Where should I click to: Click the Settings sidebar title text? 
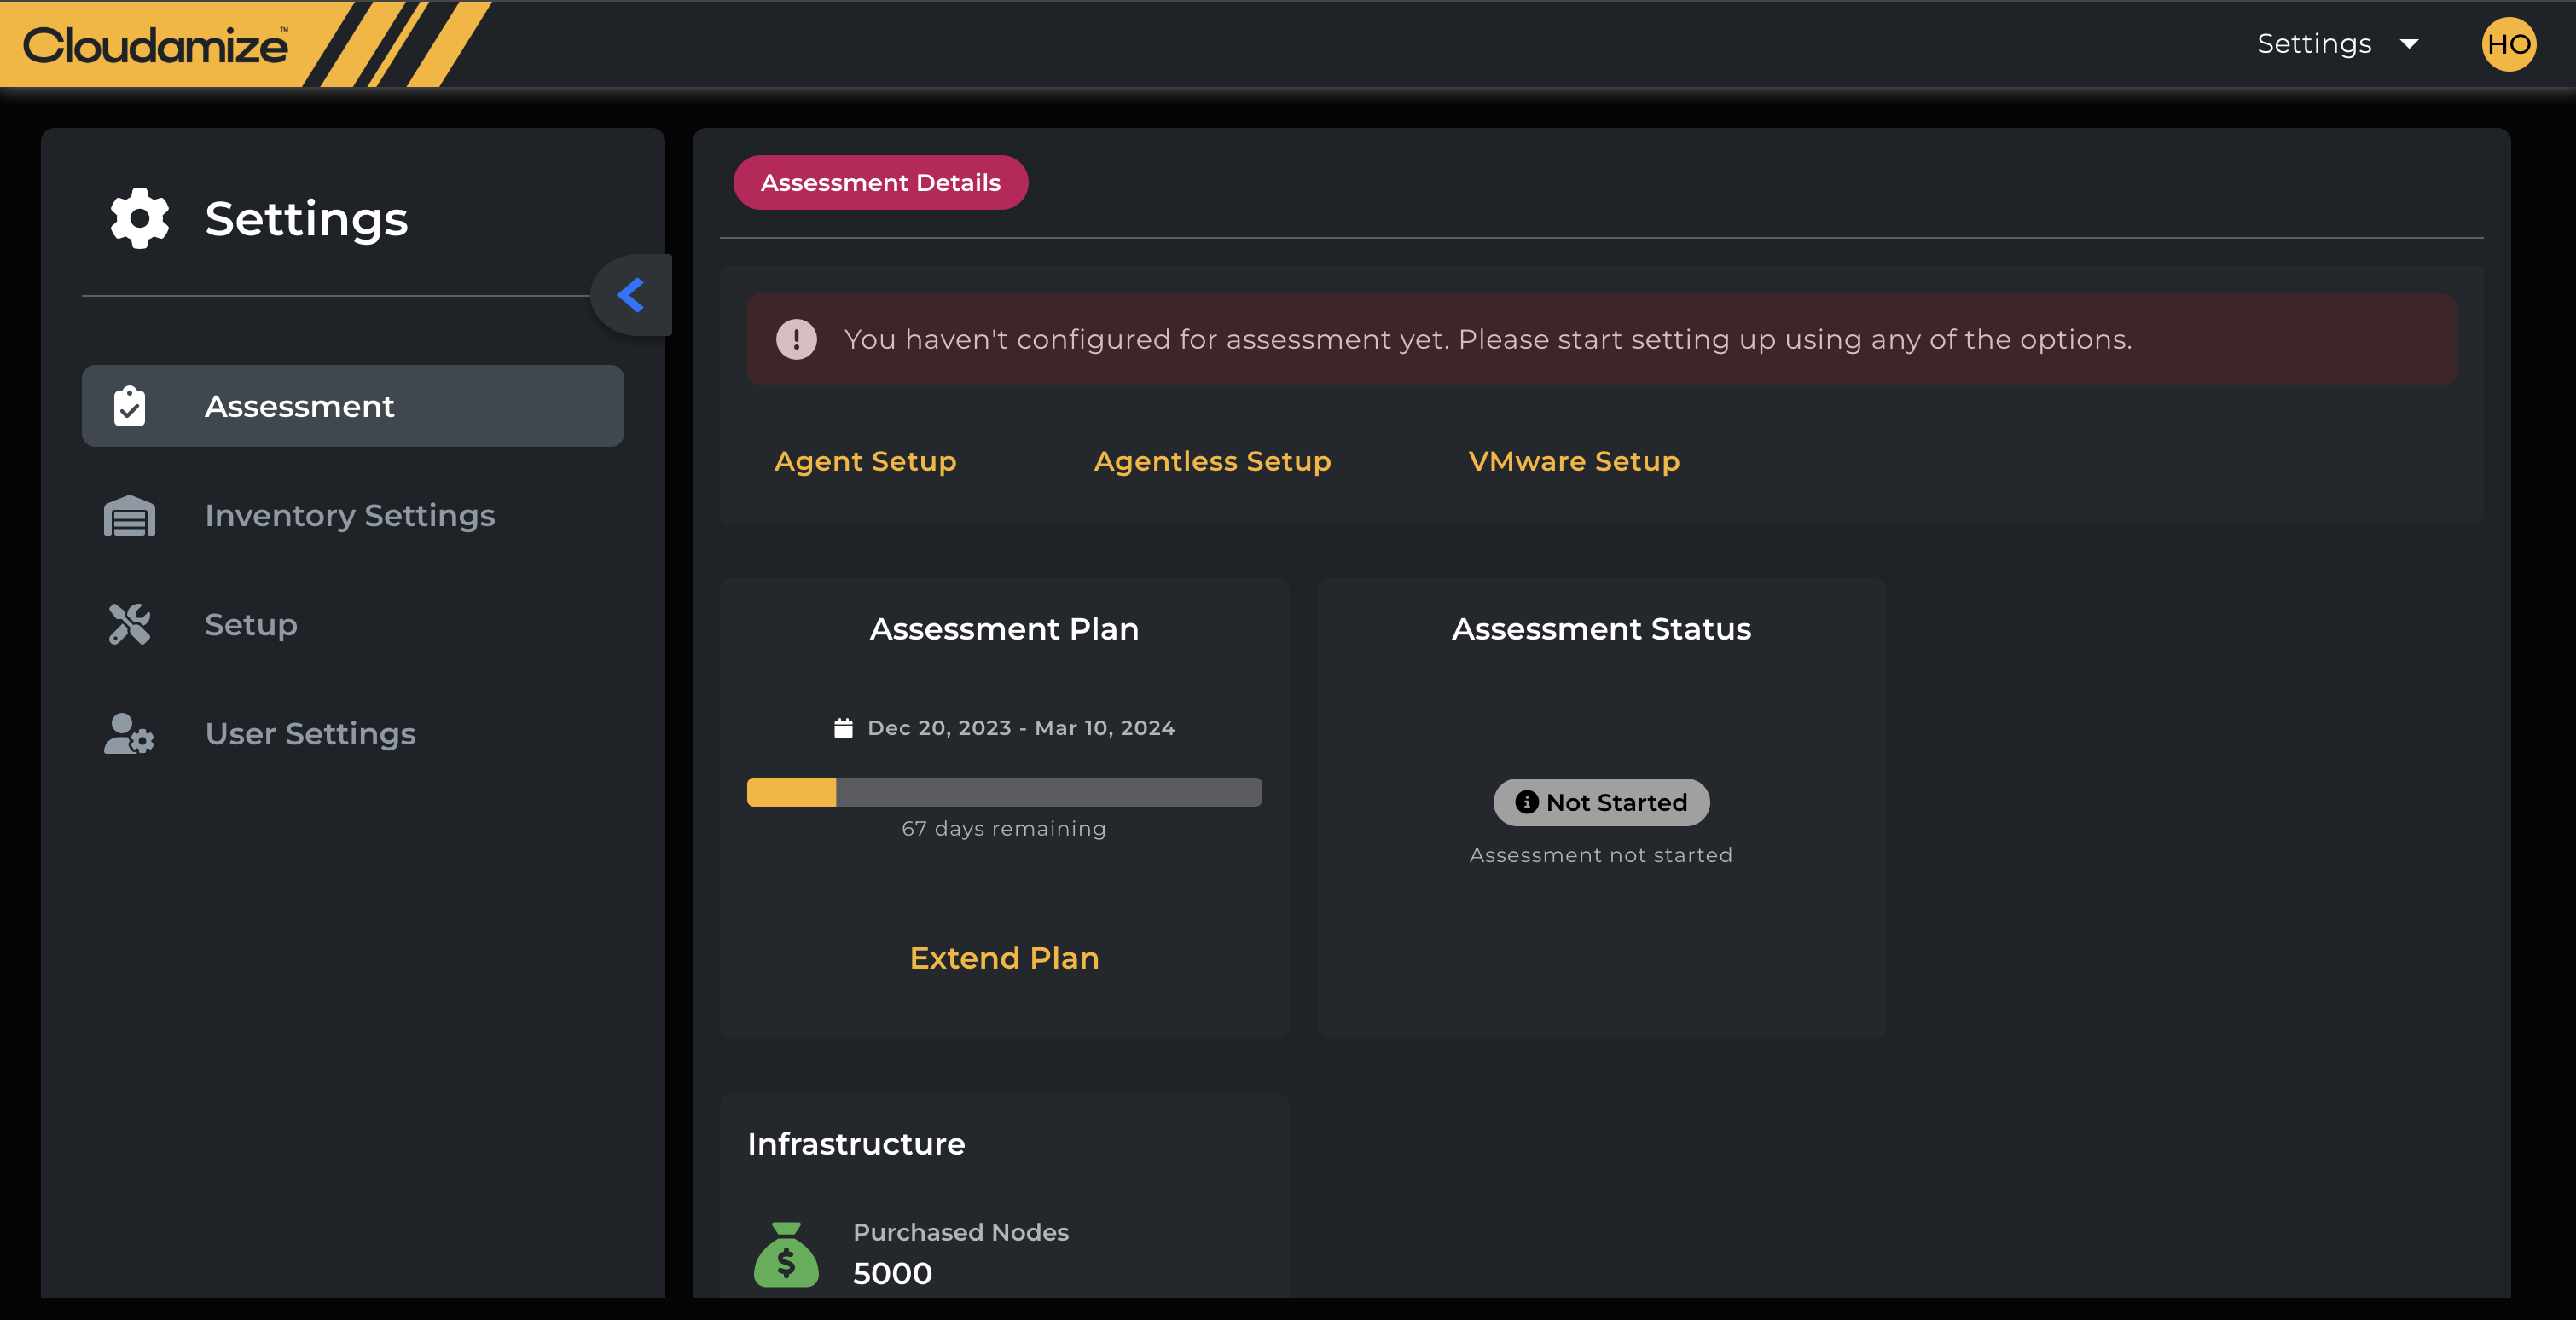tap(306, 218)
